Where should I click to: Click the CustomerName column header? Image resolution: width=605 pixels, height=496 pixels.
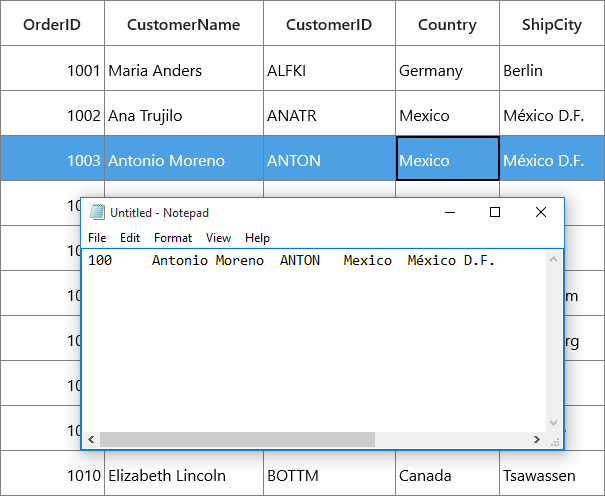click(x=184, y=23)
